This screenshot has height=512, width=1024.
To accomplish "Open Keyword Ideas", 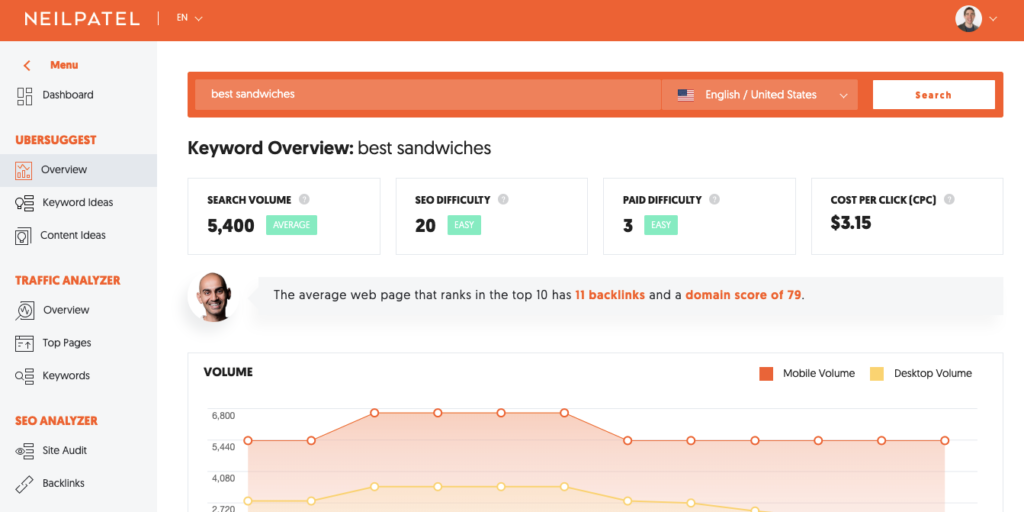I will (x=78, y=202).
